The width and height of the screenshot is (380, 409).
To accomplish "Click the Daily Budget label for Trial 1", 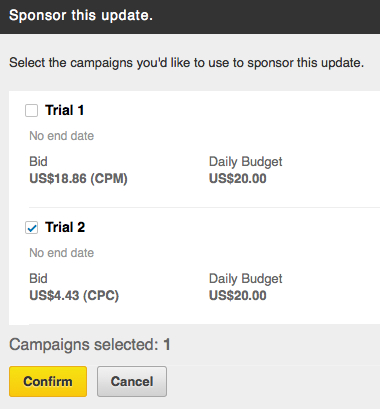I will click(x=246, y=162).
